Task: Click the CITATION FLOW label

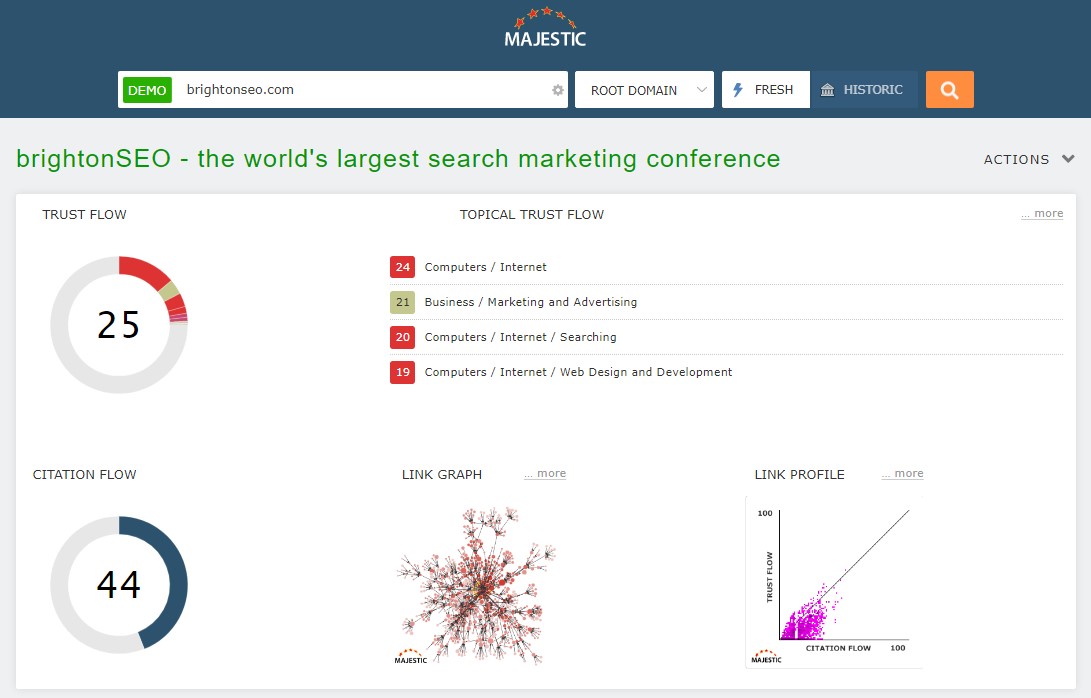Action: [84, 475]
